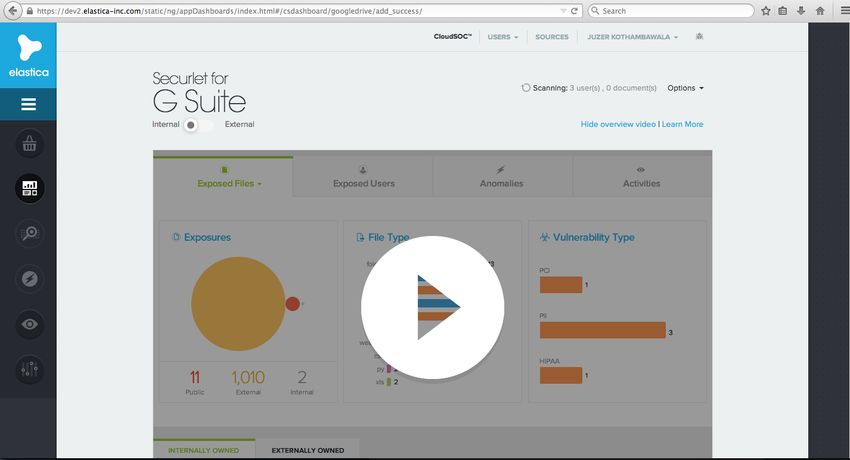850x460 pixels.
Task: Open the store basket icon in sidebar
Action: (x=29, y=144)
